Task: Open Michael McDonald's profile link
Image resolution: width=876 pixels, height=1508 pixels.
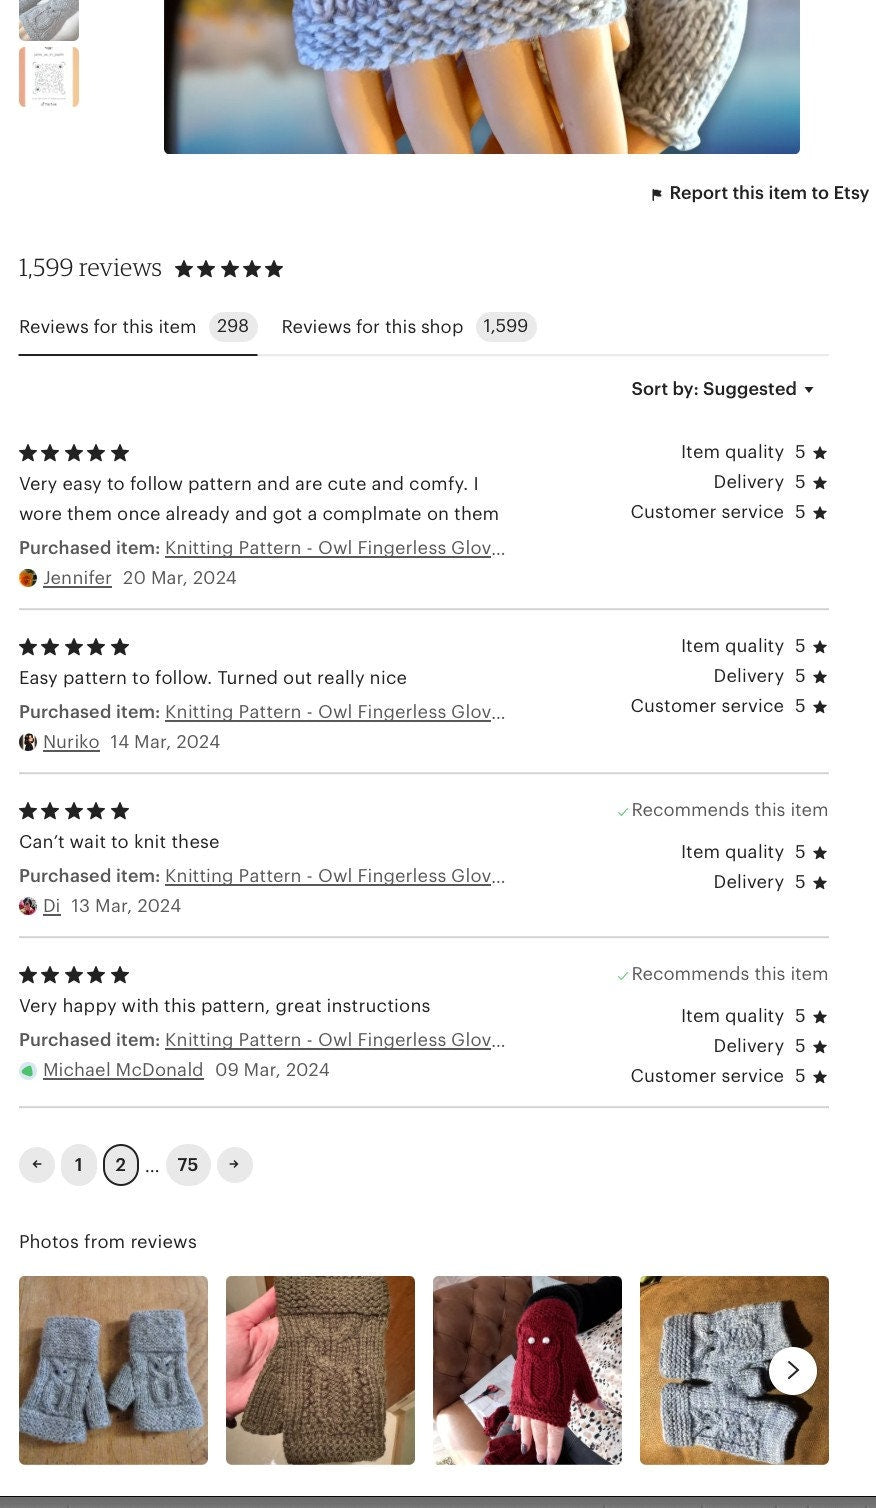Action: 123,1070
